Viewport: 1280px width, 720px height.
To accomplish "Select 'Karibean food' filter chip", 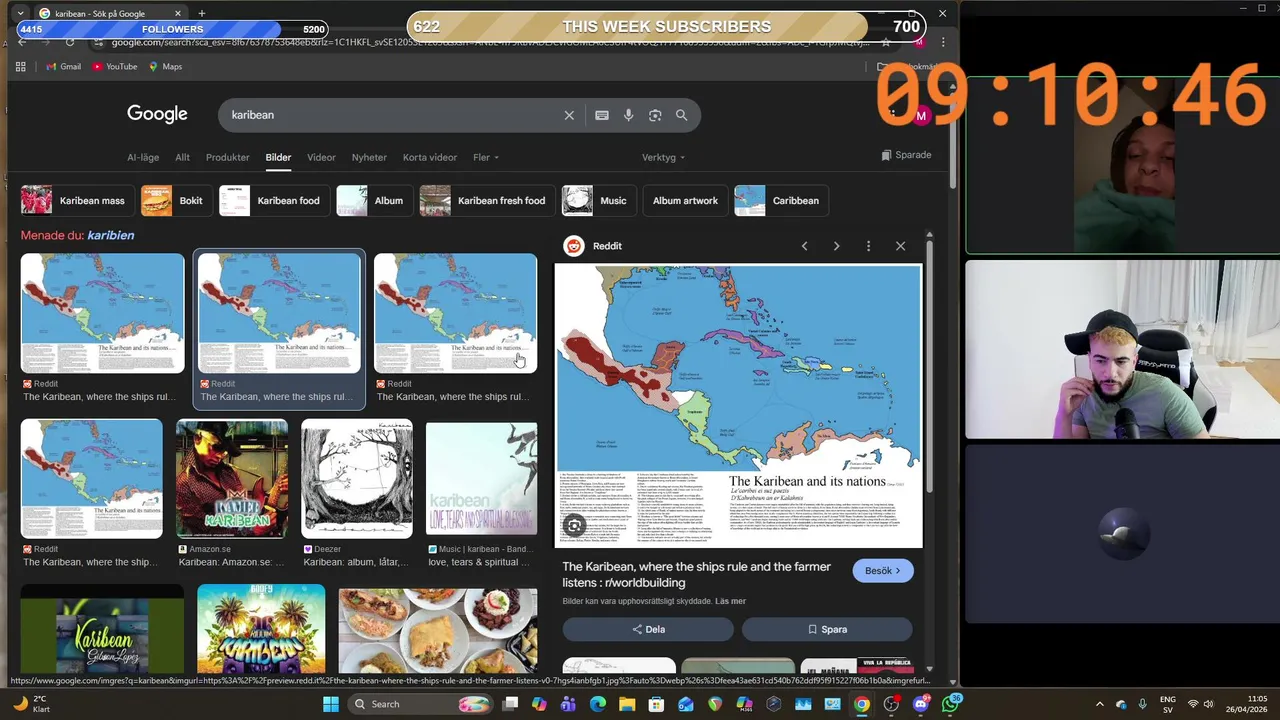I will point(273,200).
